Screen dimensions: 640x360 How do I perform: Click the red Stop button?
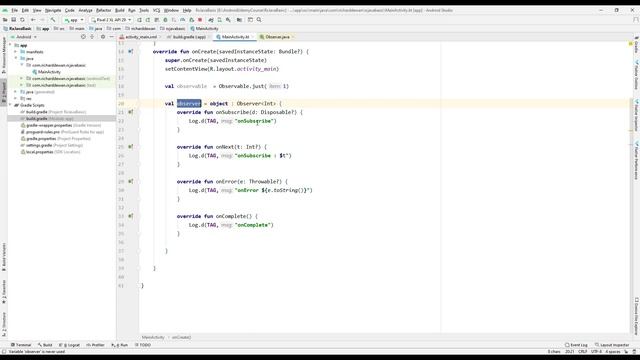pyautogui.click(x=200, y=20)
